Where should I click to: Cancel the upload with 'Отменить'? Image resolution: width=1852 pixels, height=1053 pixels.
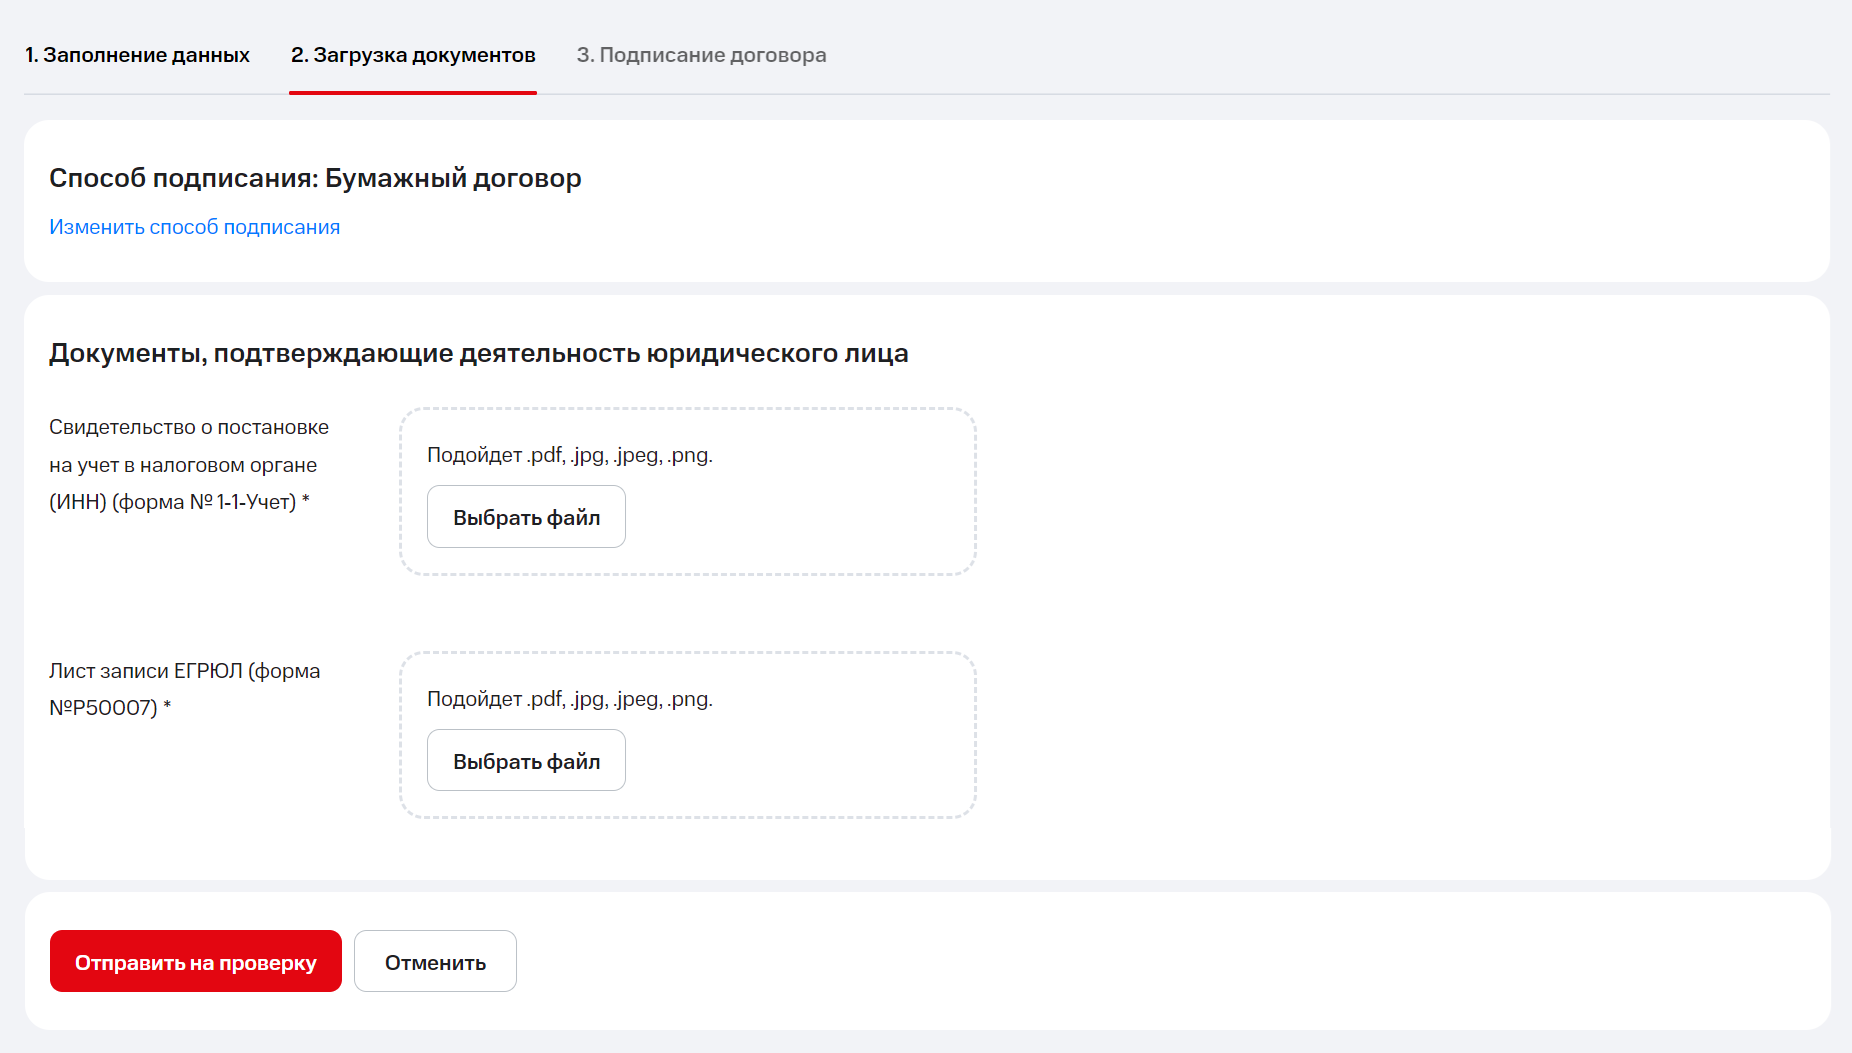(x=435, y=962)
